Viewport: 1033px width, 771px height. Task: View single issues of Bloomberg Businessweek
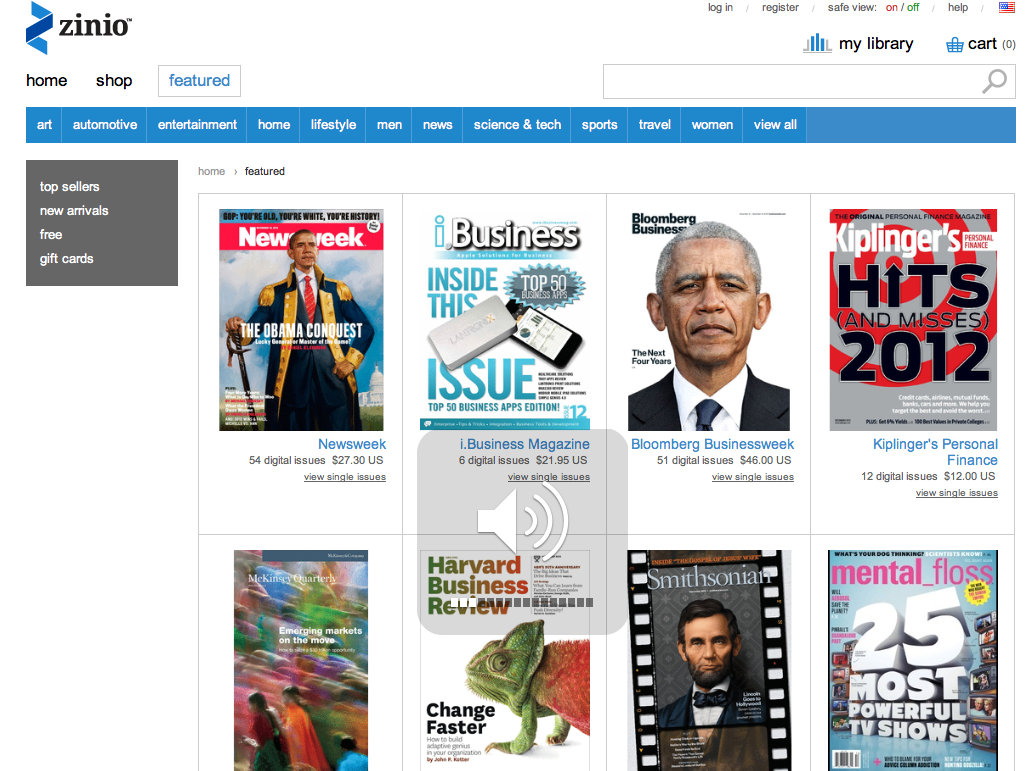click(752, 476)
